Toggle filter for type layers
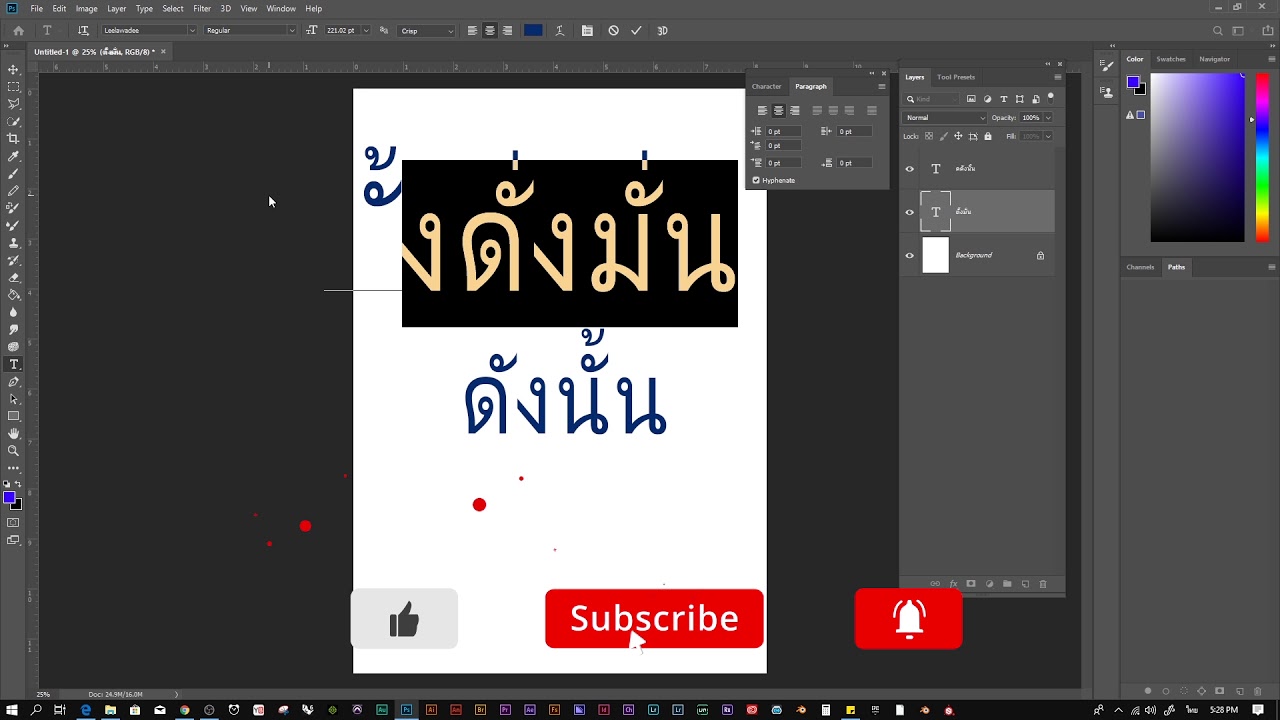Viewport: 1280px width, 720px height. point(1003,99)
